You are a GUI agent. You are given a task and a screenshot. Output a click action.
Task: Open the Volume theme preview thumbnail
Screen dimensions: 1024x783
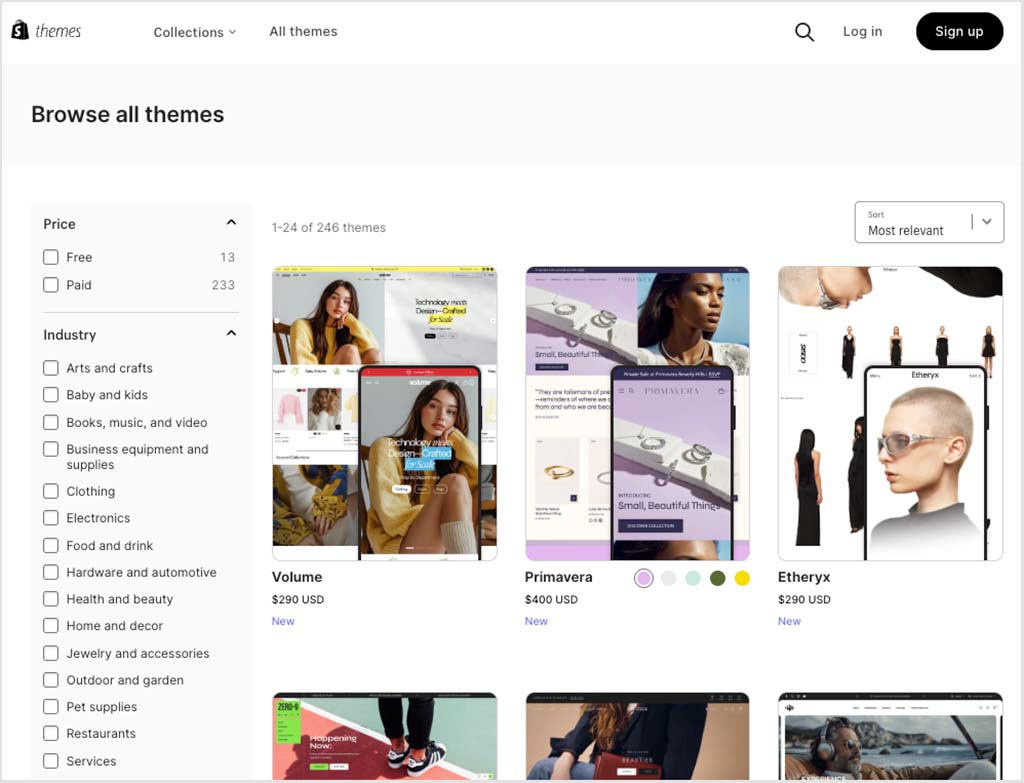click(x=385, y=413)
